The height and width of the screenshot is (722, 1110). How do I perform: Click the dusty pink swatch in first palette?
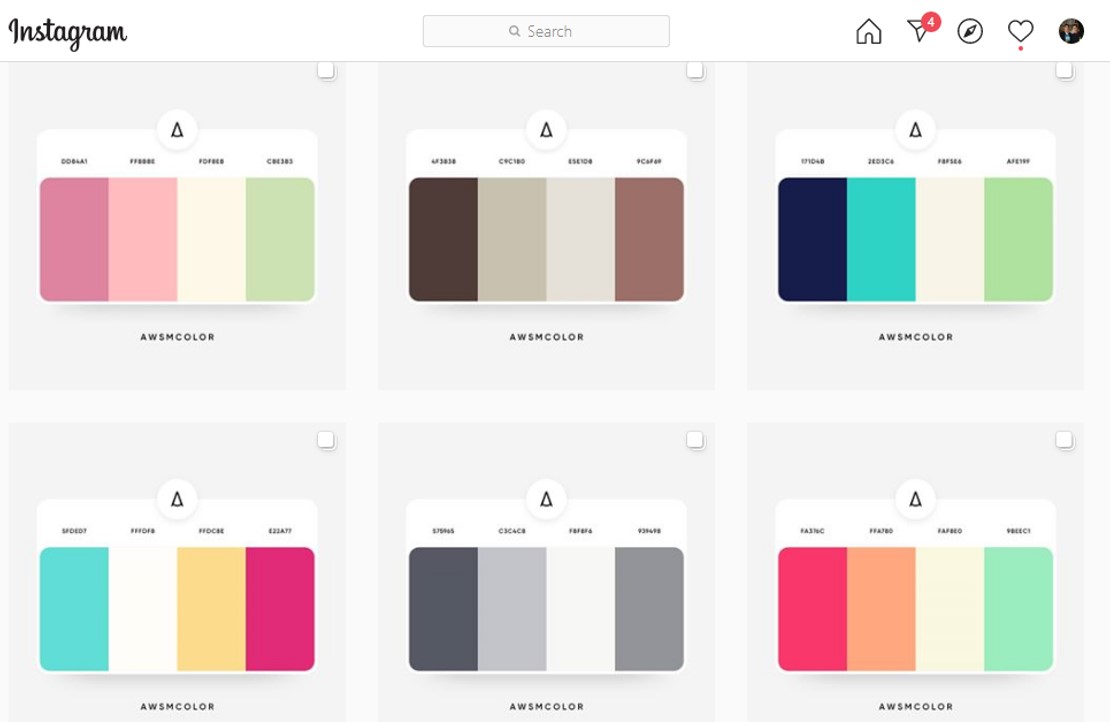pos(74,239)
